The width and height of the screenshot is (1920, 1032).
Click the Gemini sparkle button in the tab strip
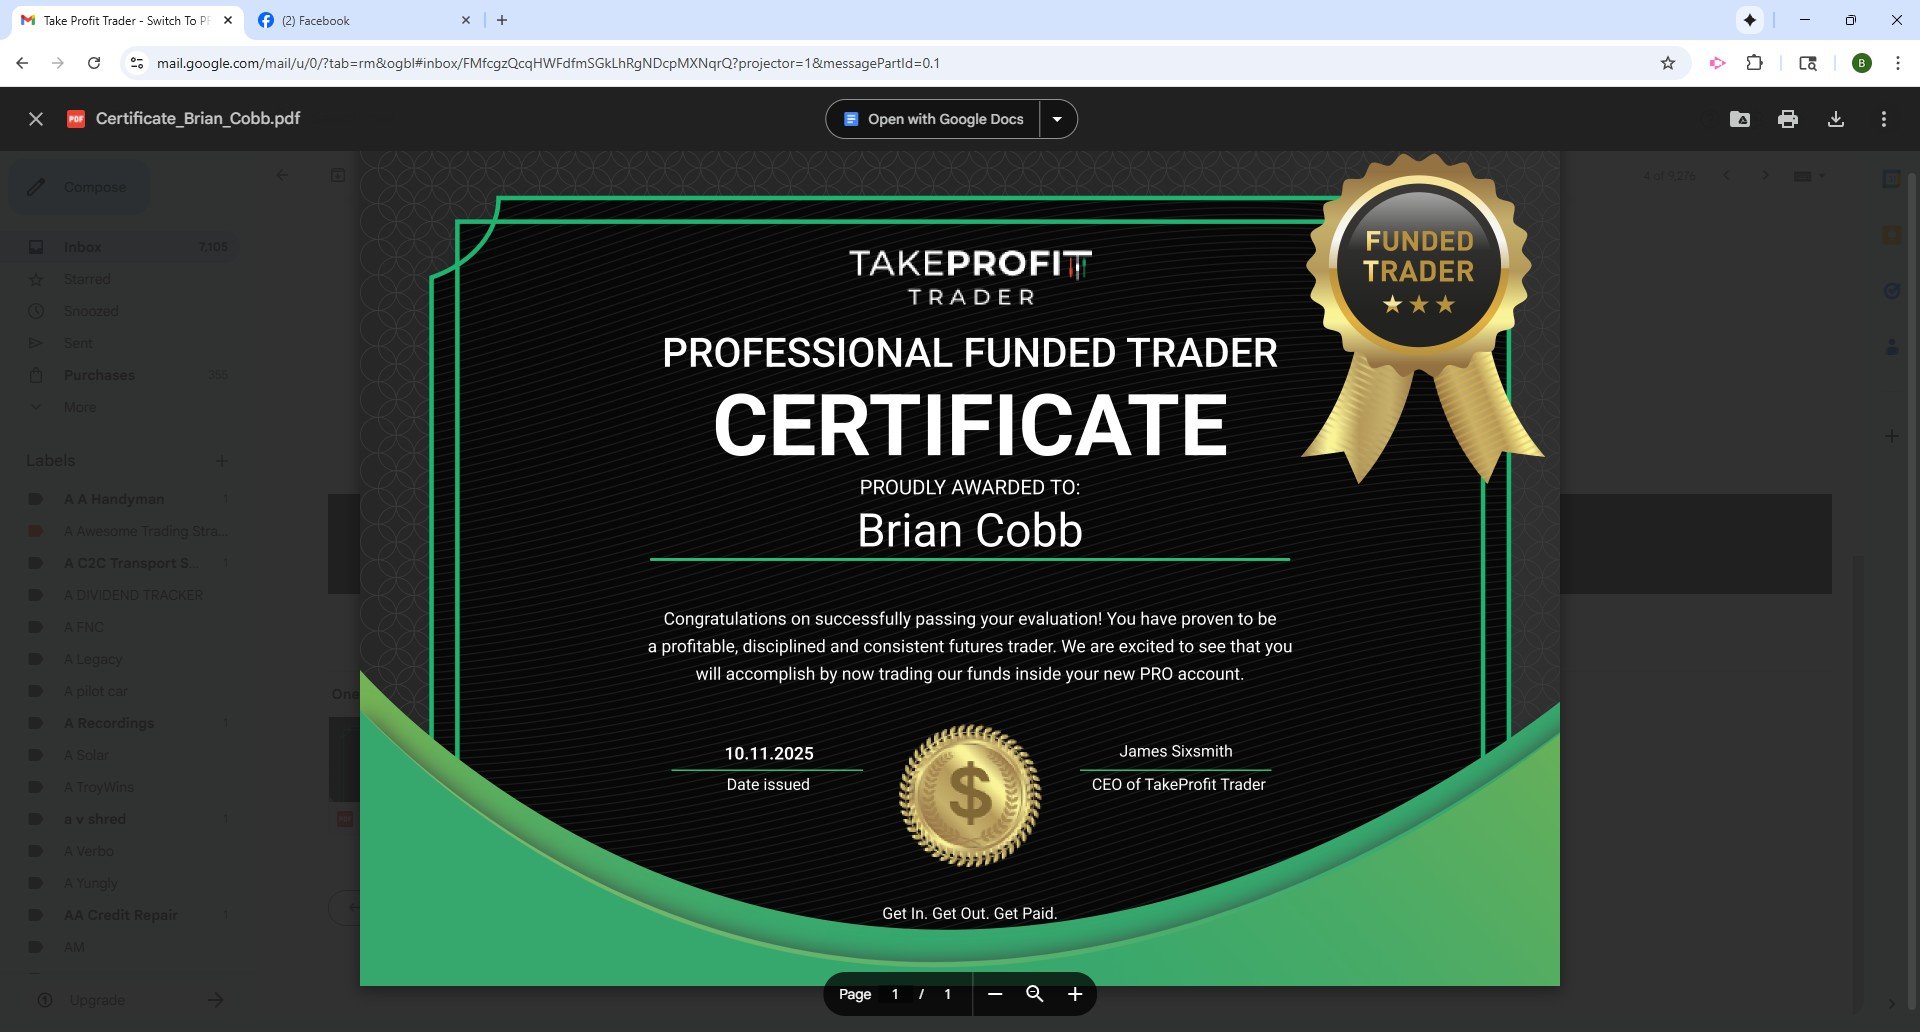tap(1750, 20)
